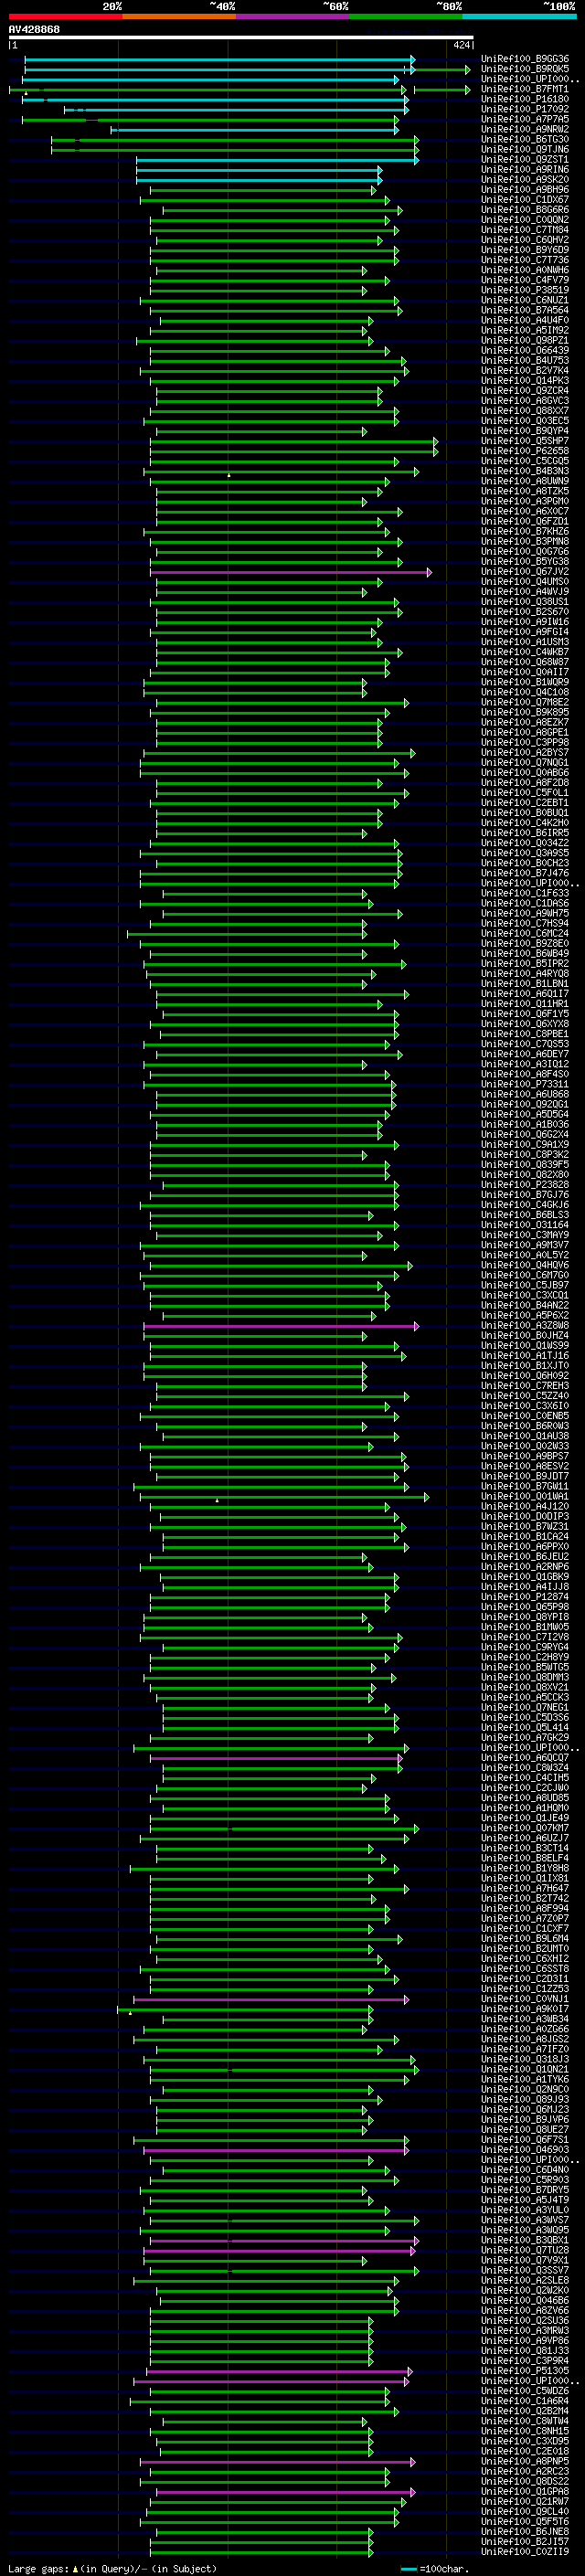Open hit UniRef100_B3PMN8
The image size is (585, 2576).
click(x=525, y=542)
